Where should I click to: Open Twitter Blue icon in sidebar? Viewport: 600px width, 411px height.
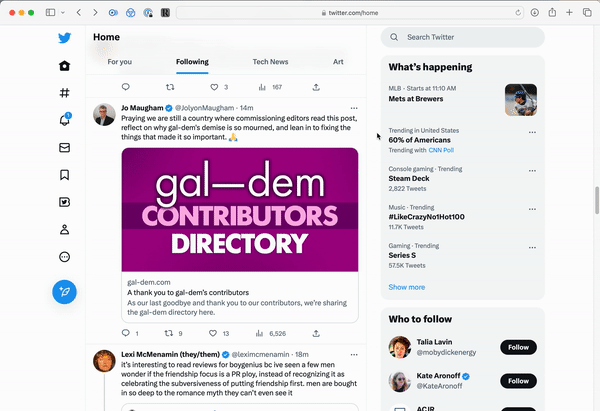pos(64,202)
